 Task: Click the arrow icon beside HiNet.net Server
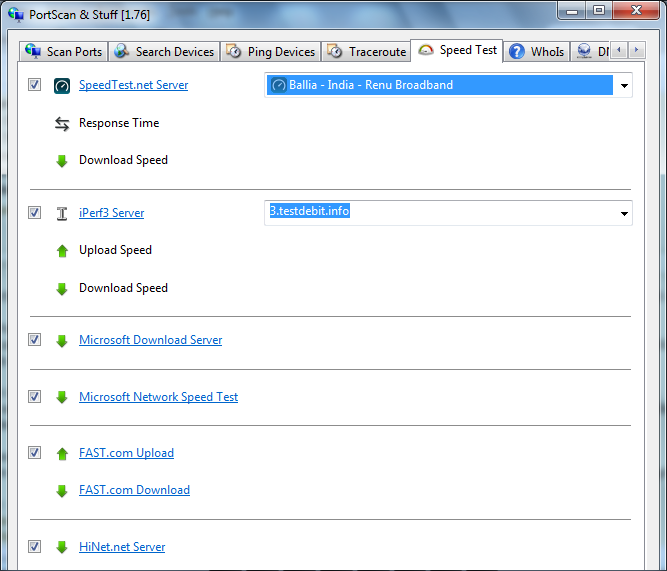click(x=62, y=547)
